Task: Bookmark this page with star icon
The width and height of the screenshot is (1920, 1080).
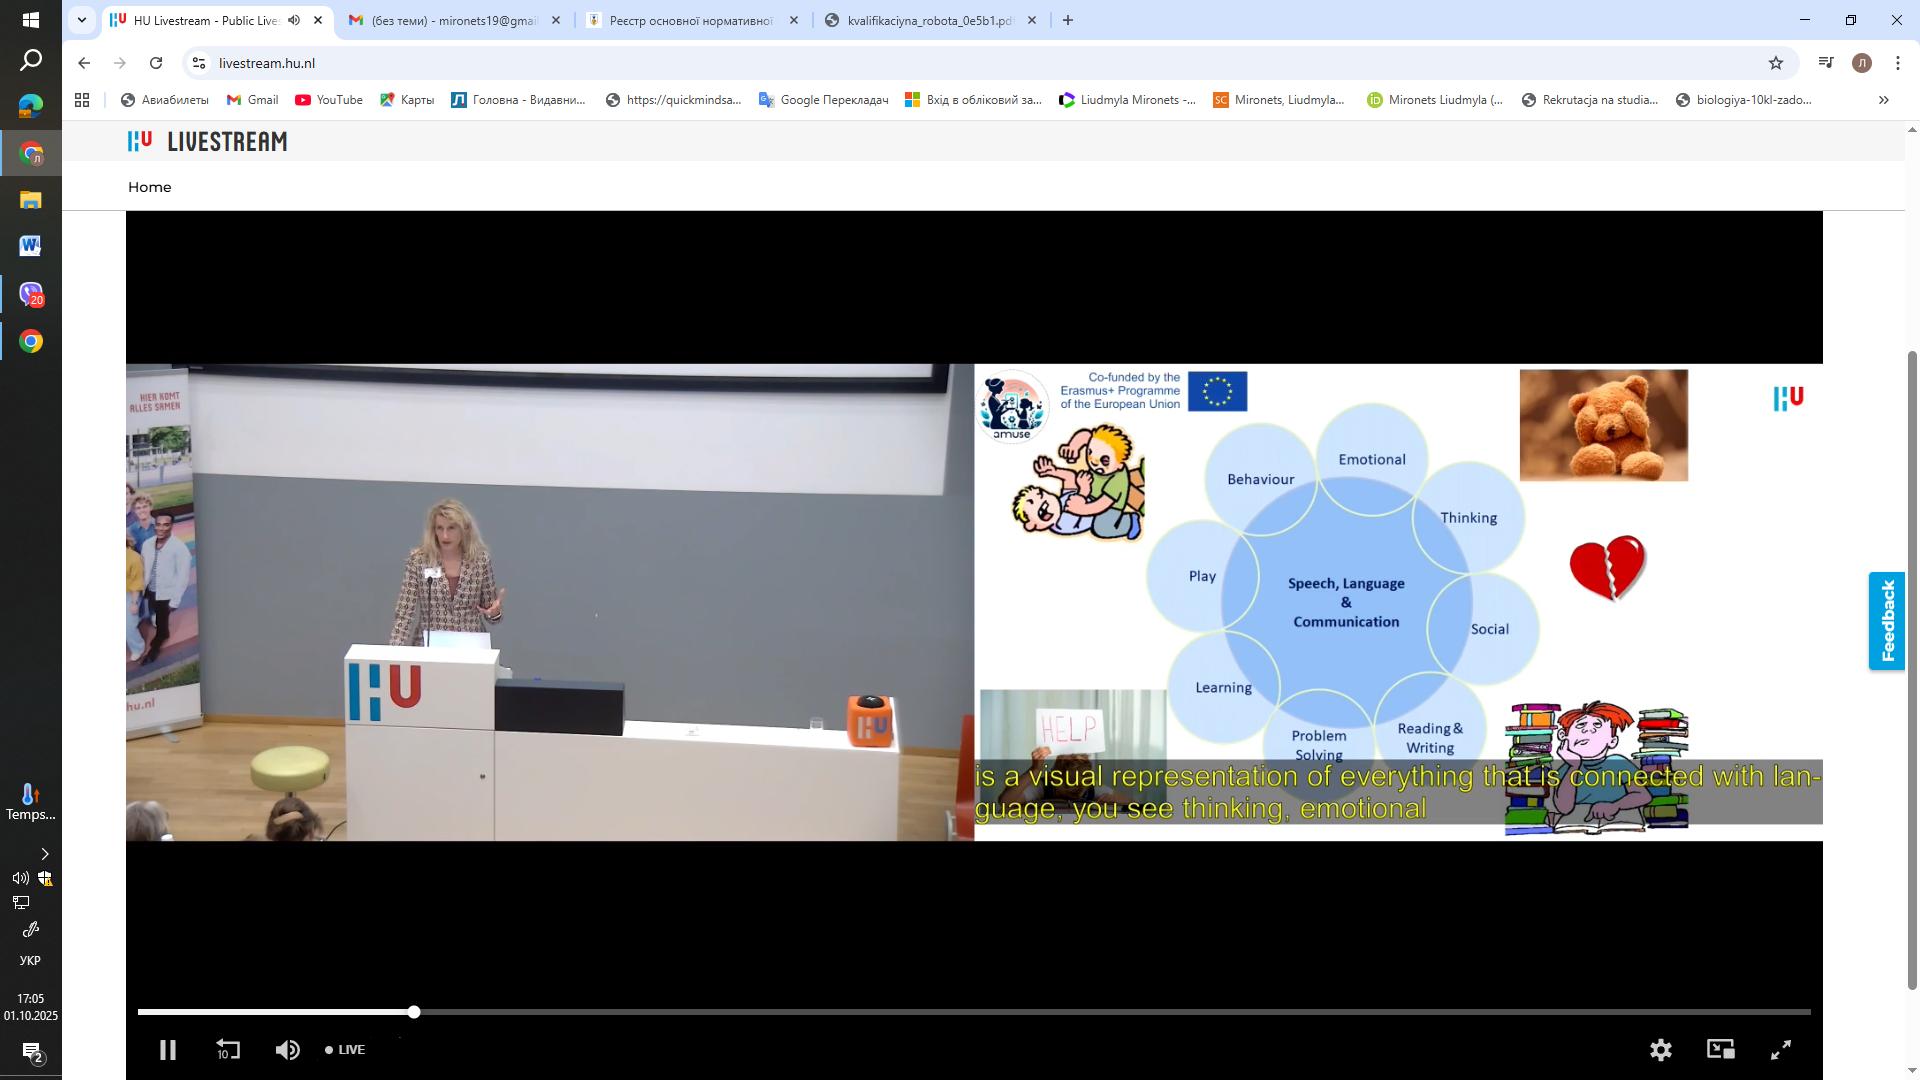Action: point(1775,63)
